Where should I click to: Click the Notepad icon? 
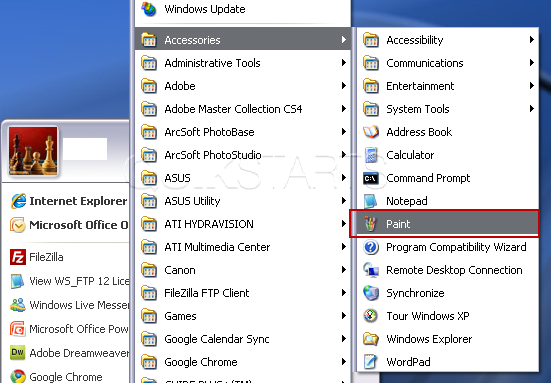[370, 201]
